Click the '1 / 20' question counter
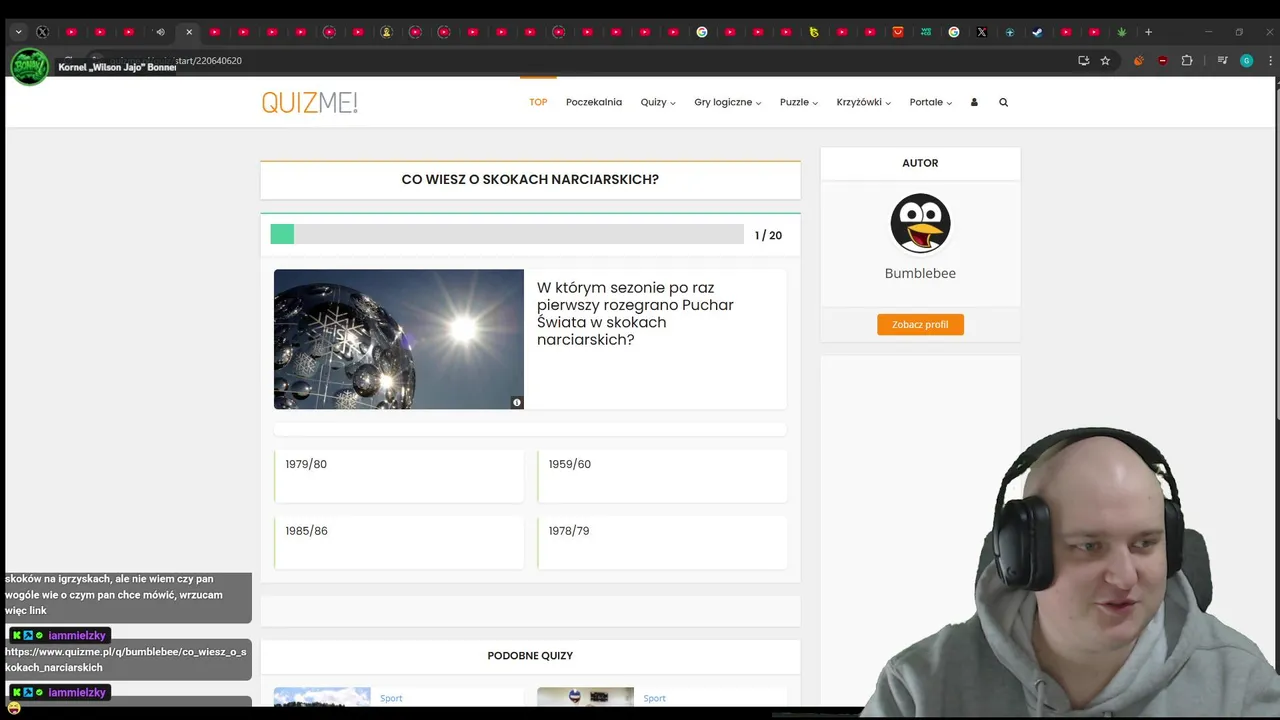1280x720 pixels. (768, 236)
